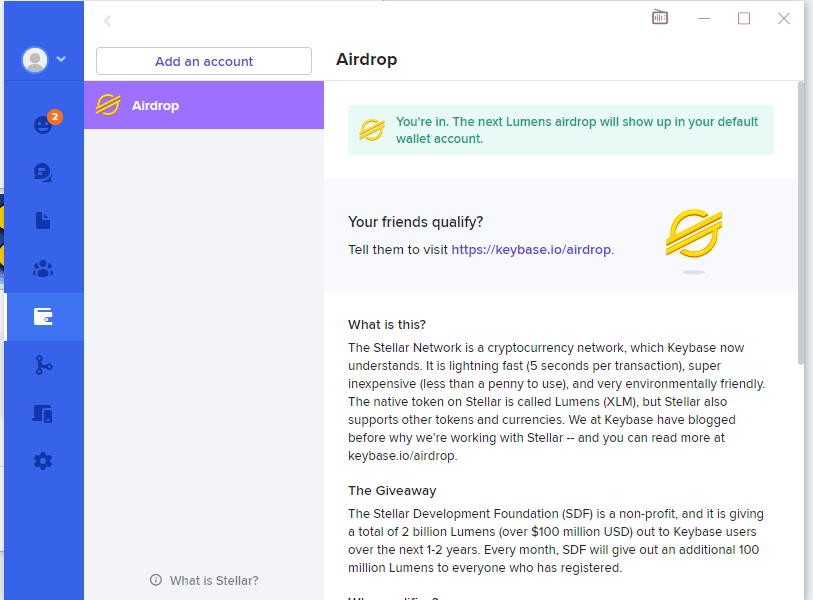Go back using the left arrow
The width and height of the screenshot is (813, 600).
pyautogui.click(x=108, y=21)
